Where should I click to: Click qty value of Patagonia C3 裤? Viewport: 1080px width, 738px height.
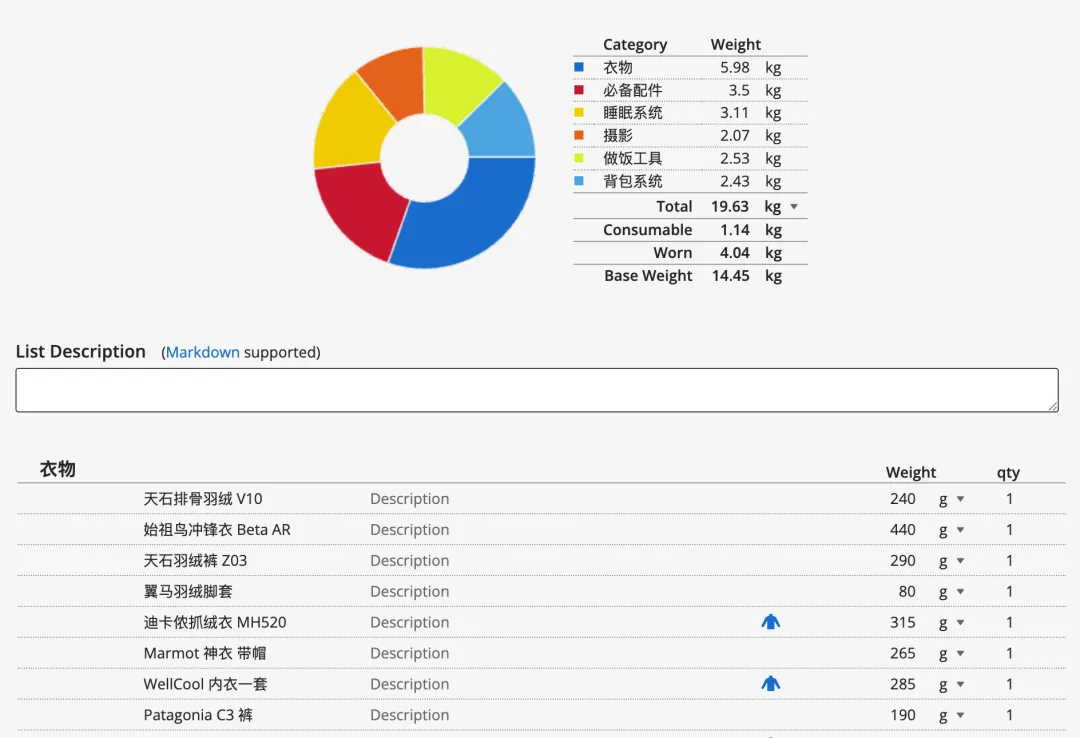coord(1009,716)
